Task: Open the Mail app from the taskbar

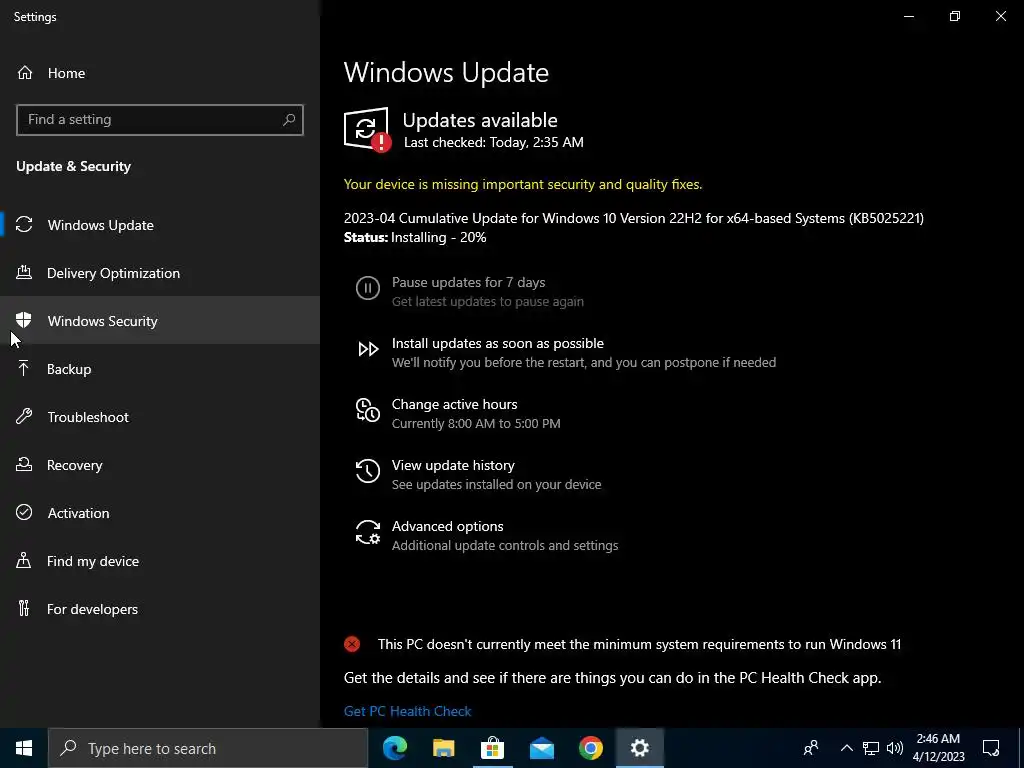Action: click(541, 748)
